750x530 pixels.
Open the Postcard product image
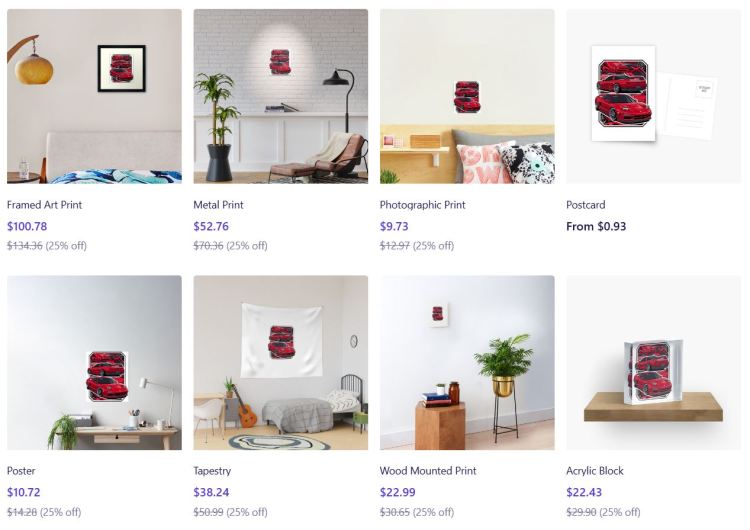654,96
